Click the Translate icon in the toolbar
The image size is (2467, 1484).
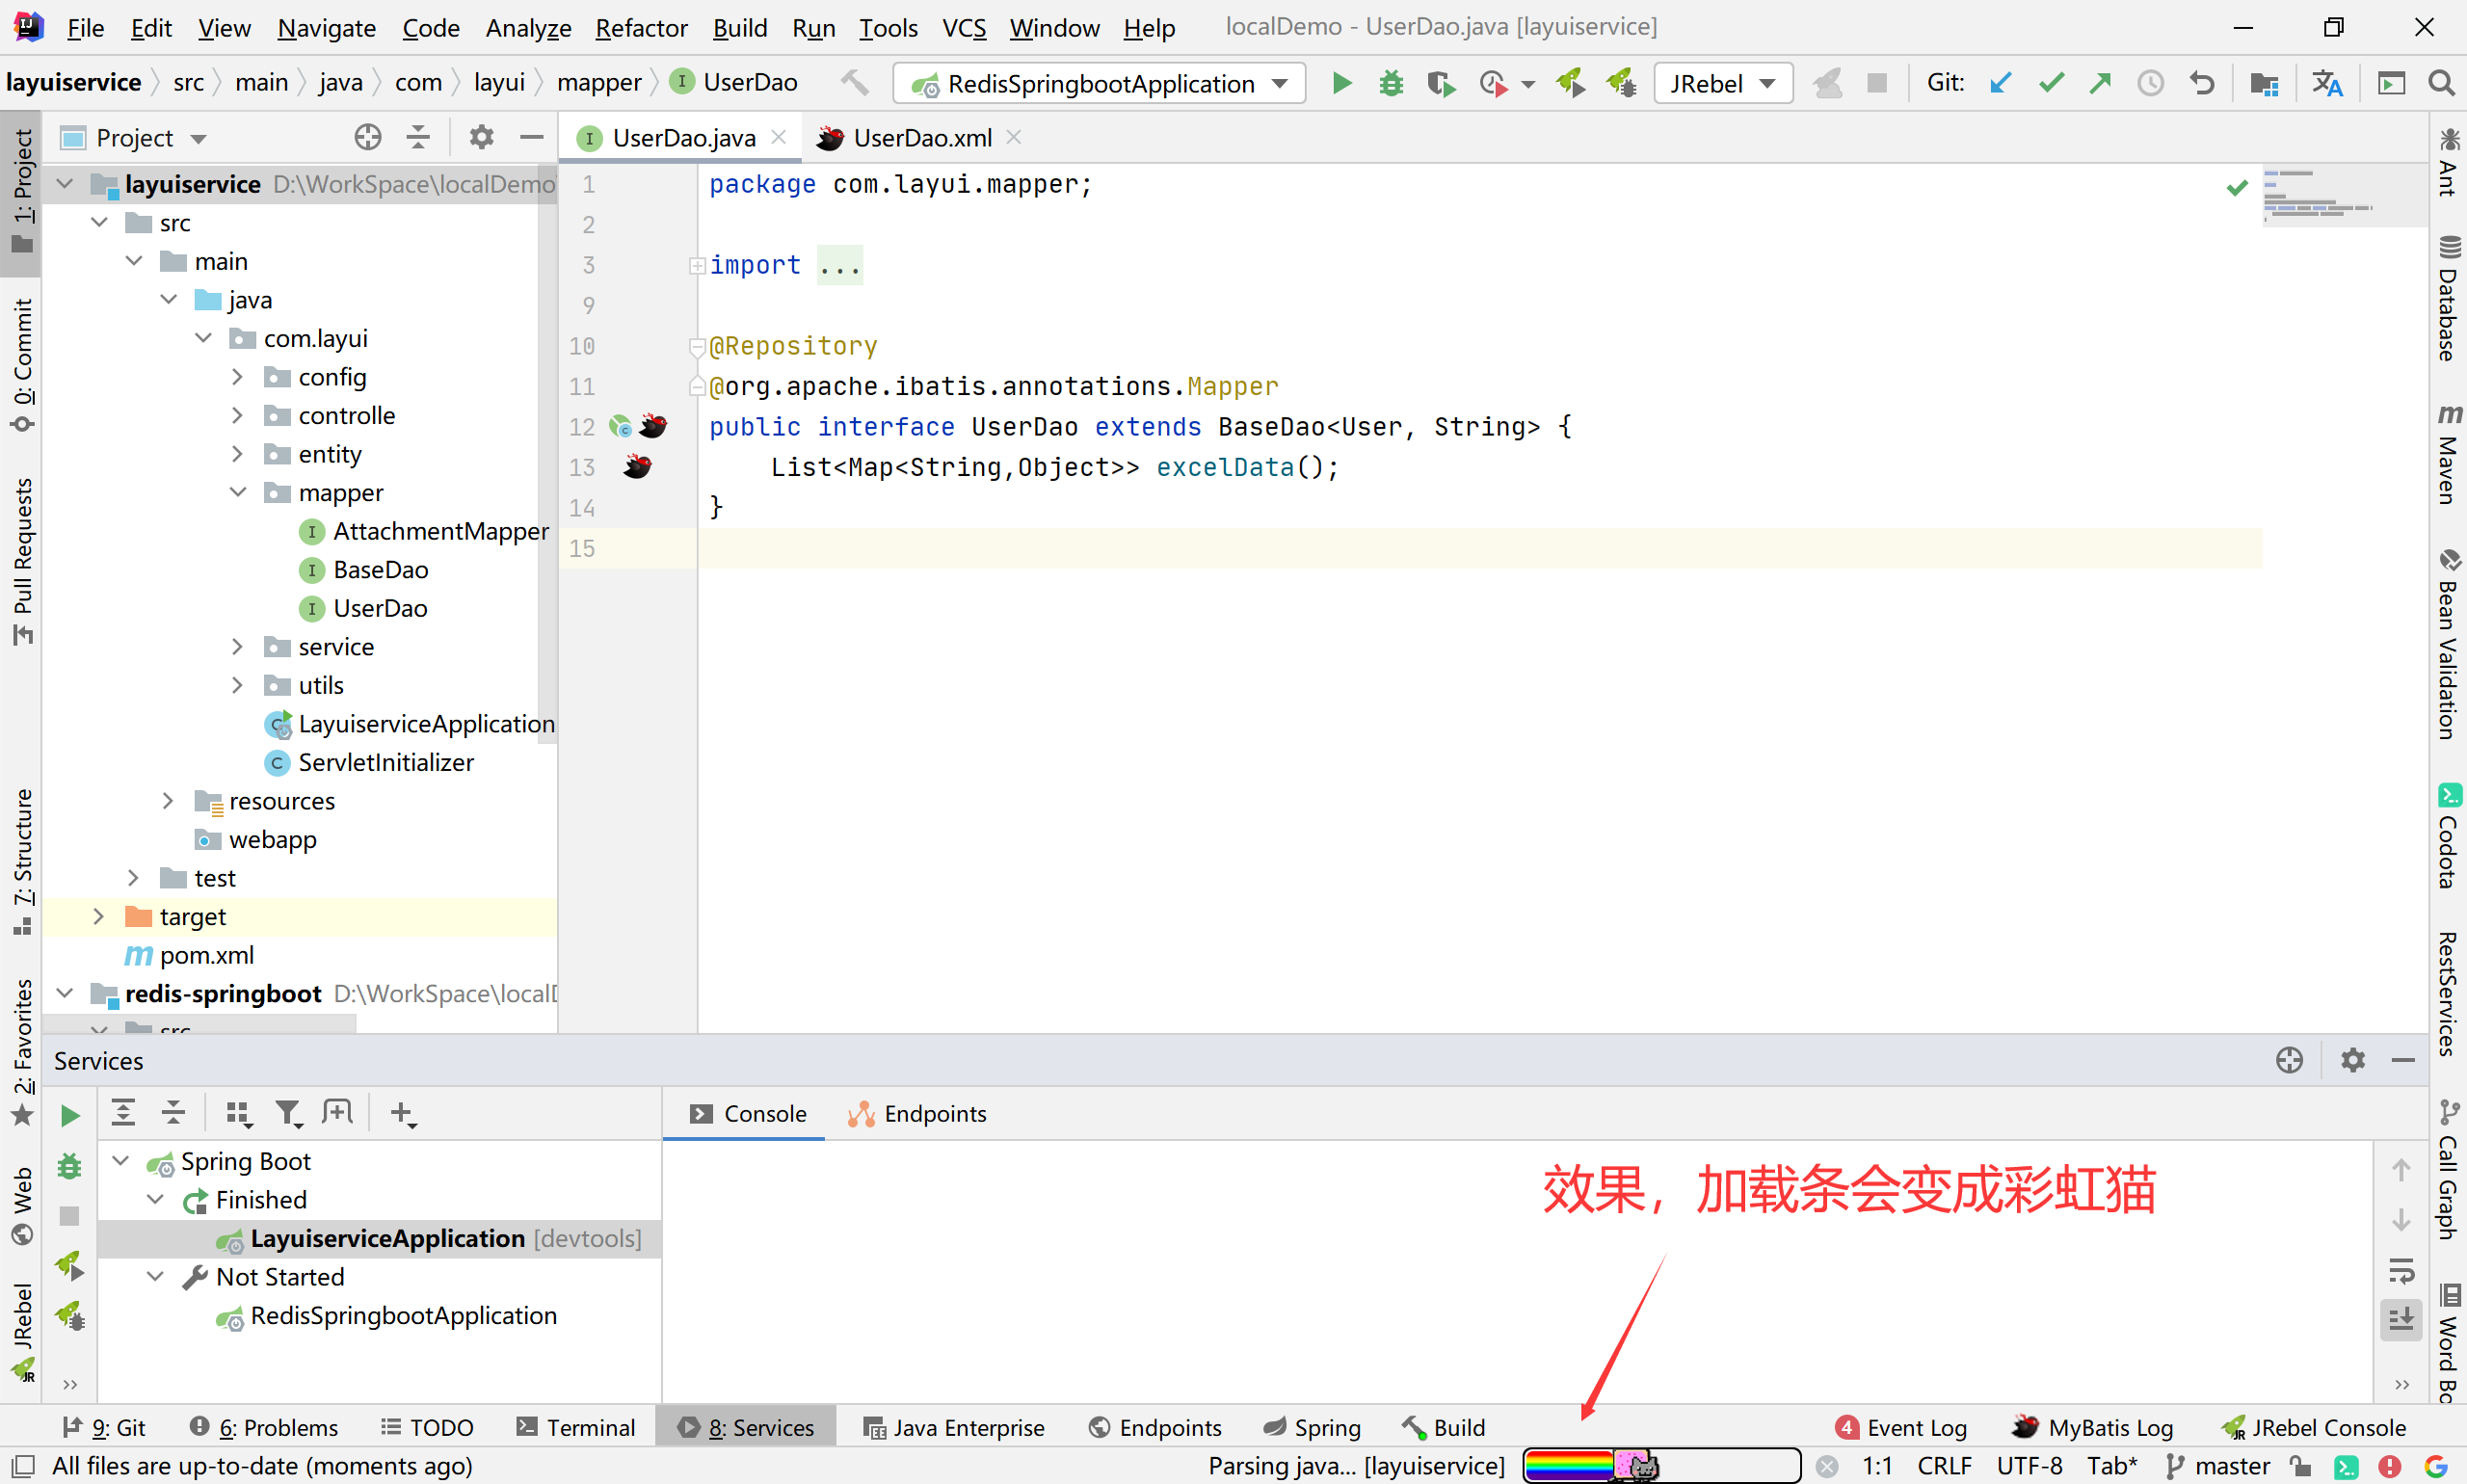(x=2326, y=83)
